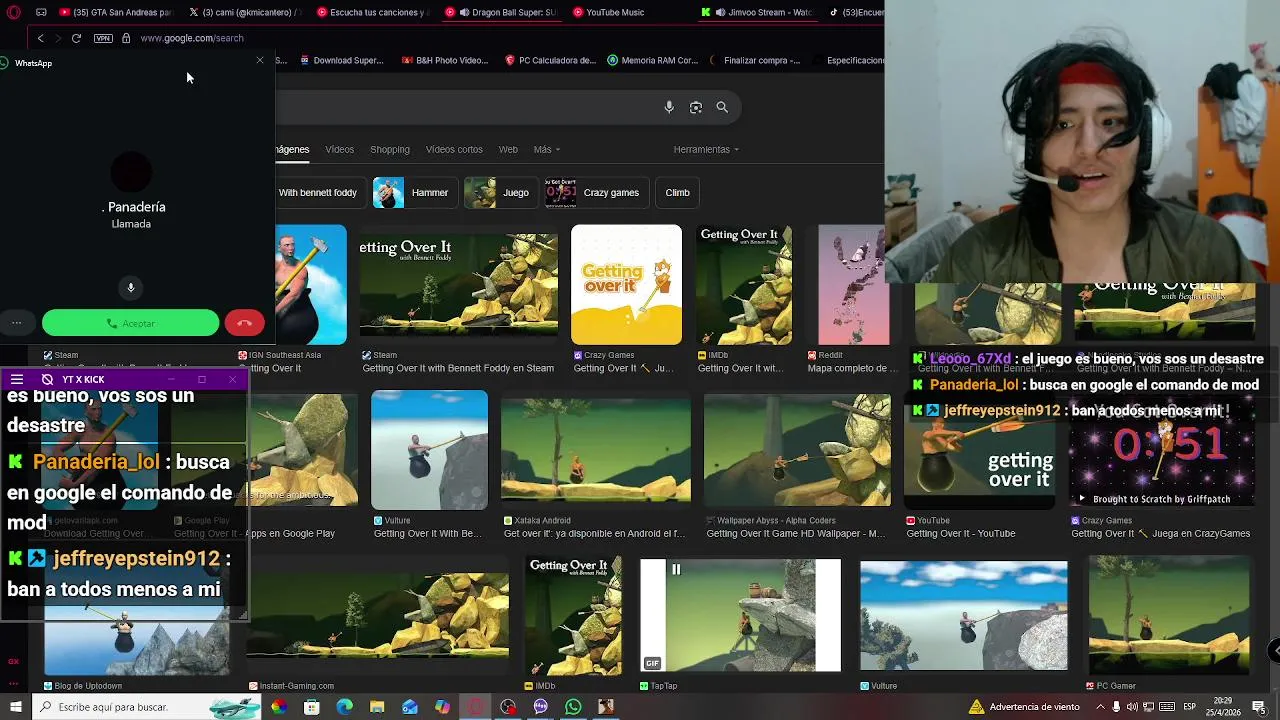The height and width of the screenshot is (720, 1280).
Task: Click the crossed-circle icon in YT X KICK title
Action: [47, 380]
